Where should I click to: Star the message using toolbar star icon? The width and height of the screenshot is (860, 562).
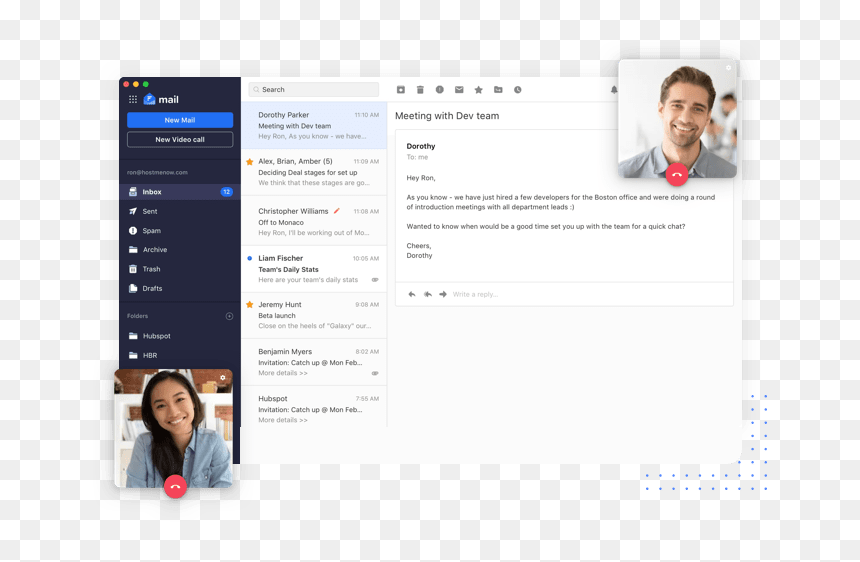[479, 89]
